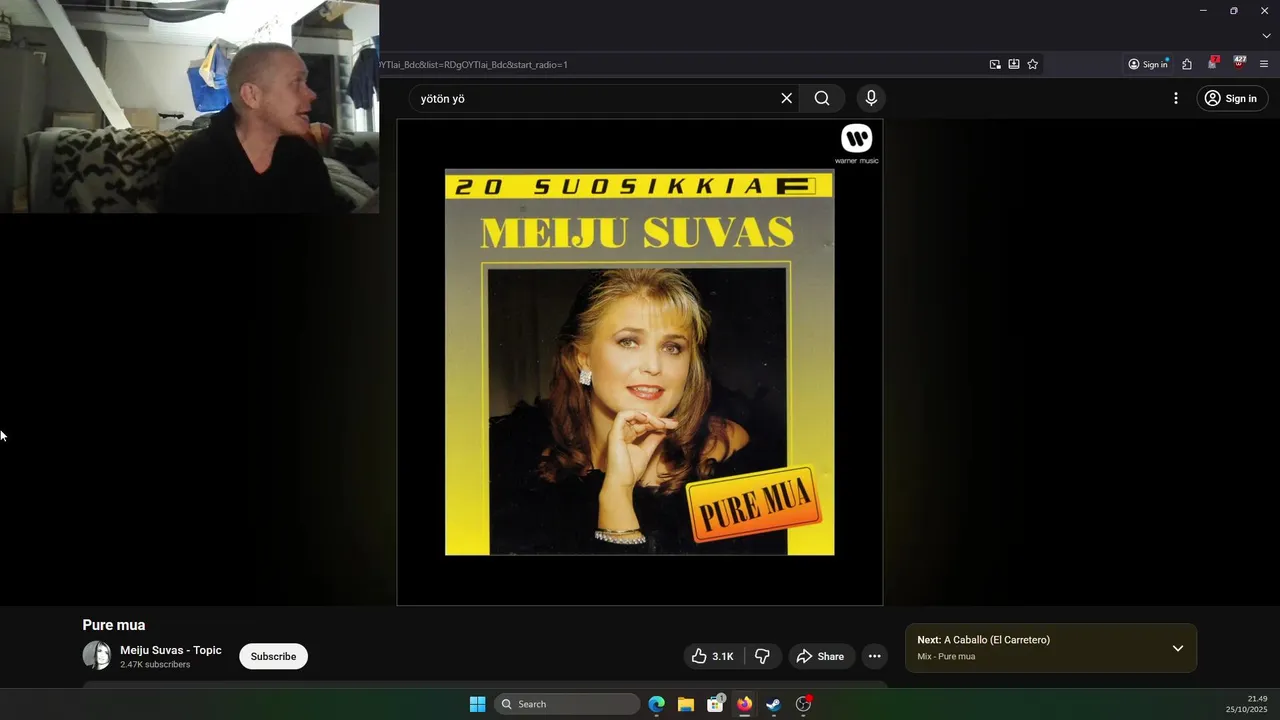Expand the list all tabs chevron

point(1266,36)
